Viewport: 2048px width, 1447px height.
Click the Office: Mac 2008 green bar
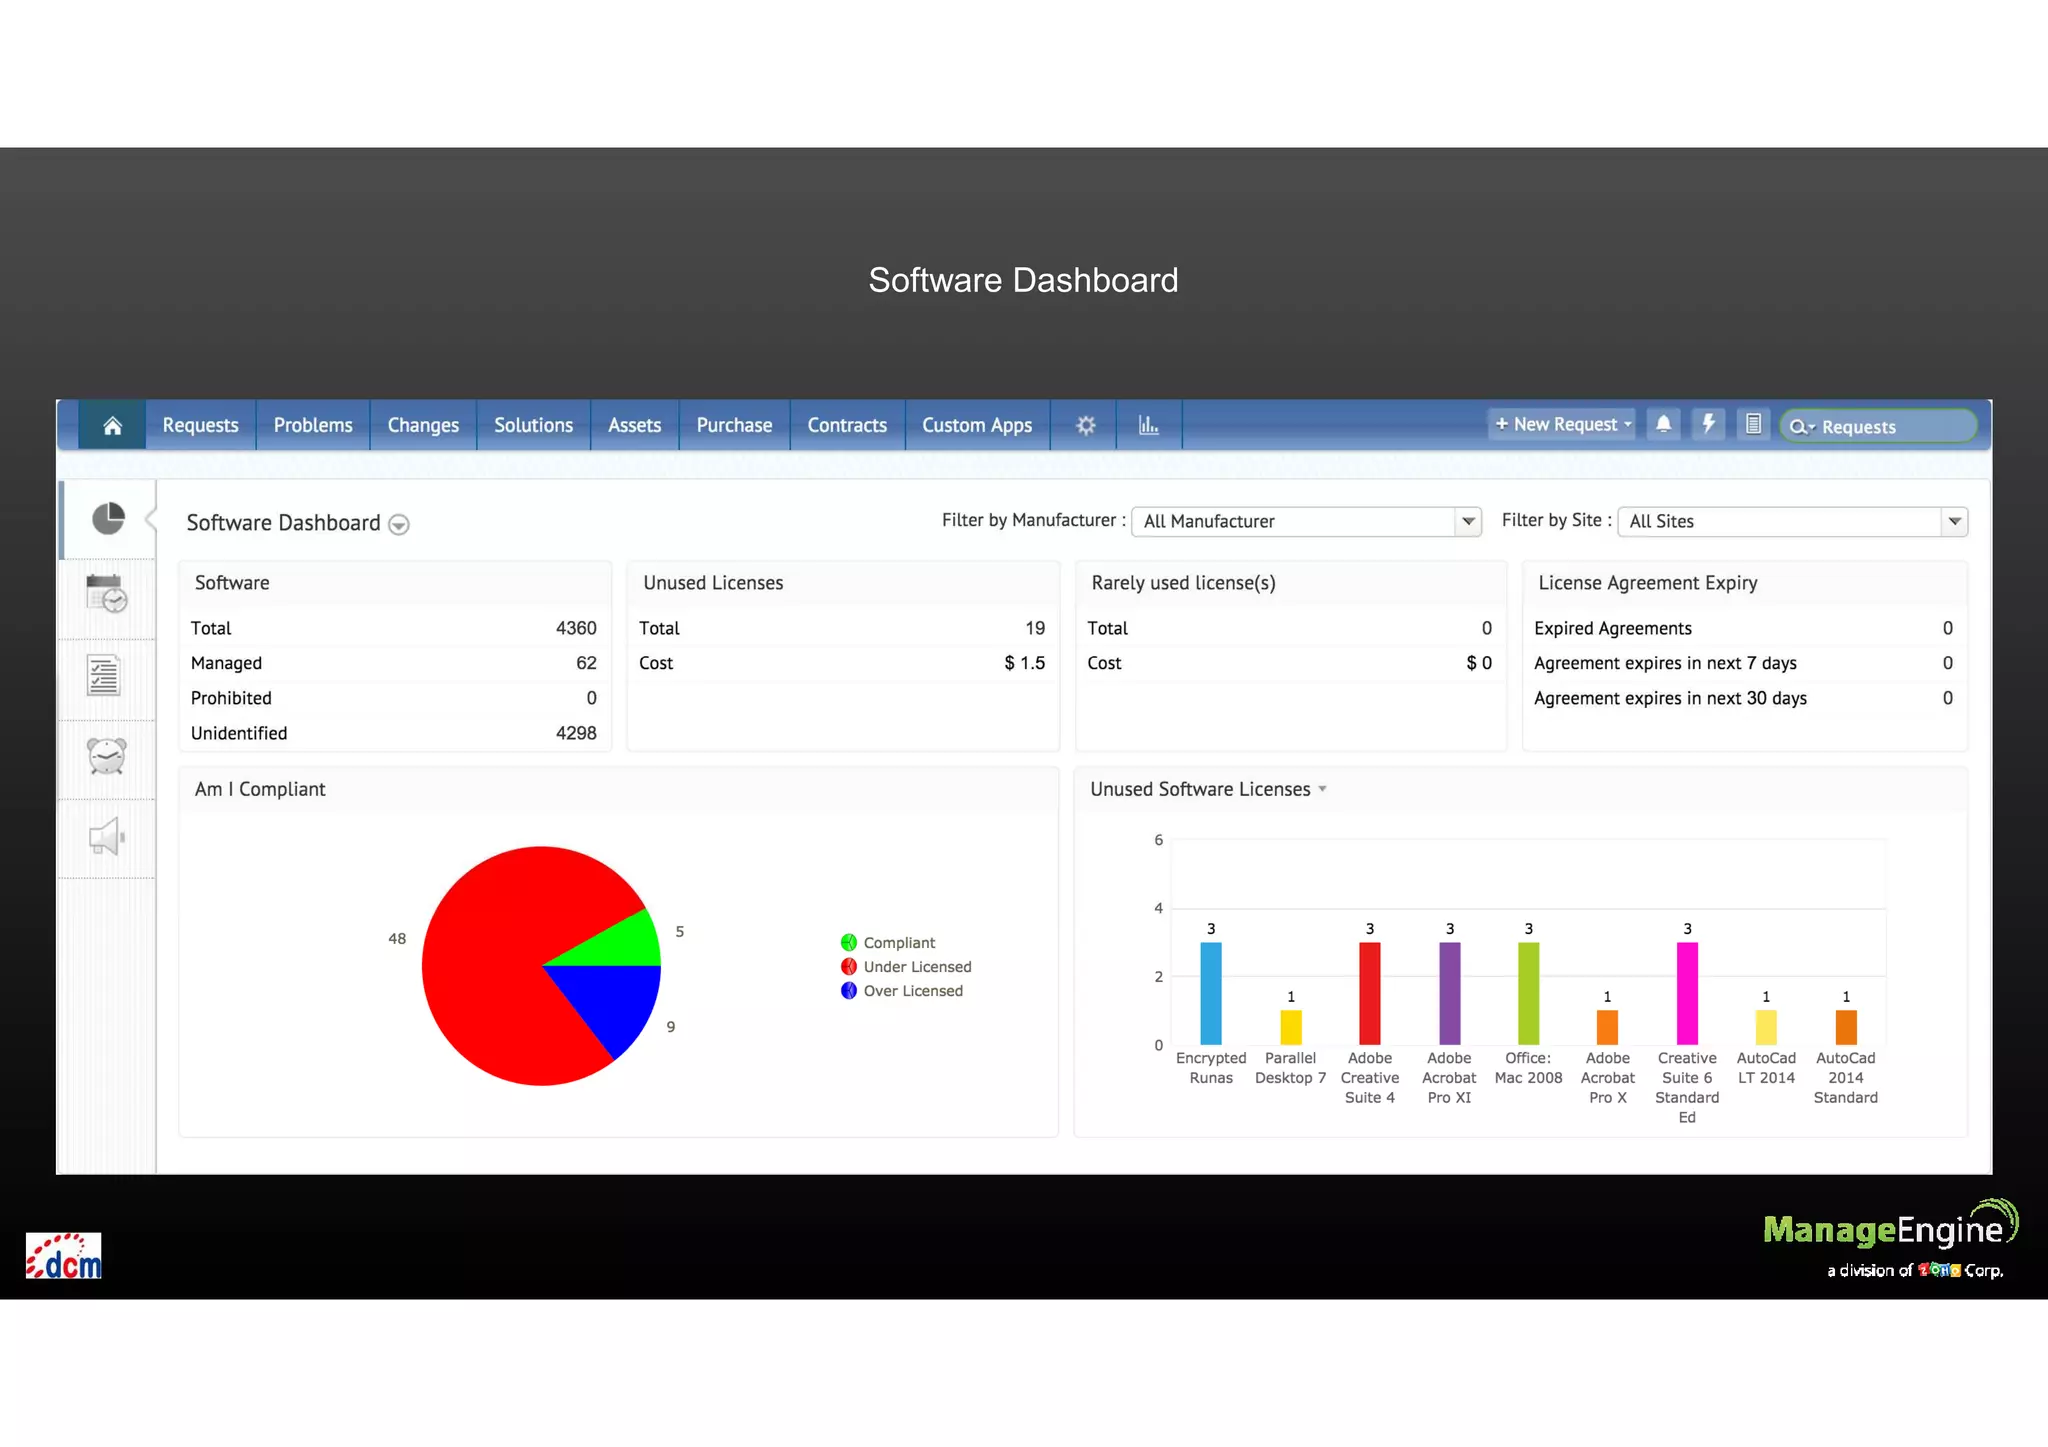click(1529, 994)
